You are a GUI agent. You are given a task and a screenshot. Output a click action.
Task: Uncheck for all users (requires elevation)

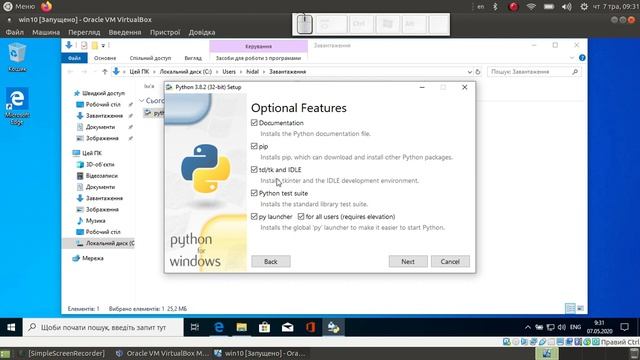tap(301, 216)
